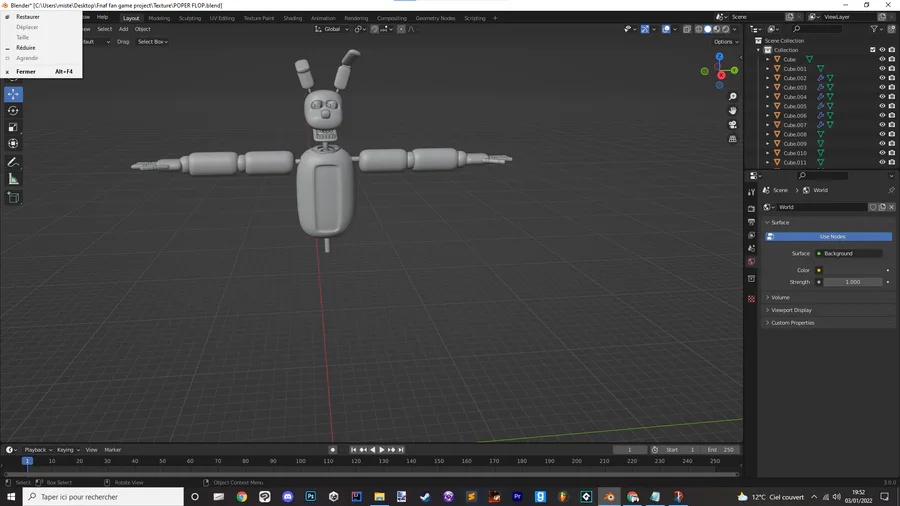Click the Use Nodes button
Screen dimensions: 900x506
(x=829, y=236)
